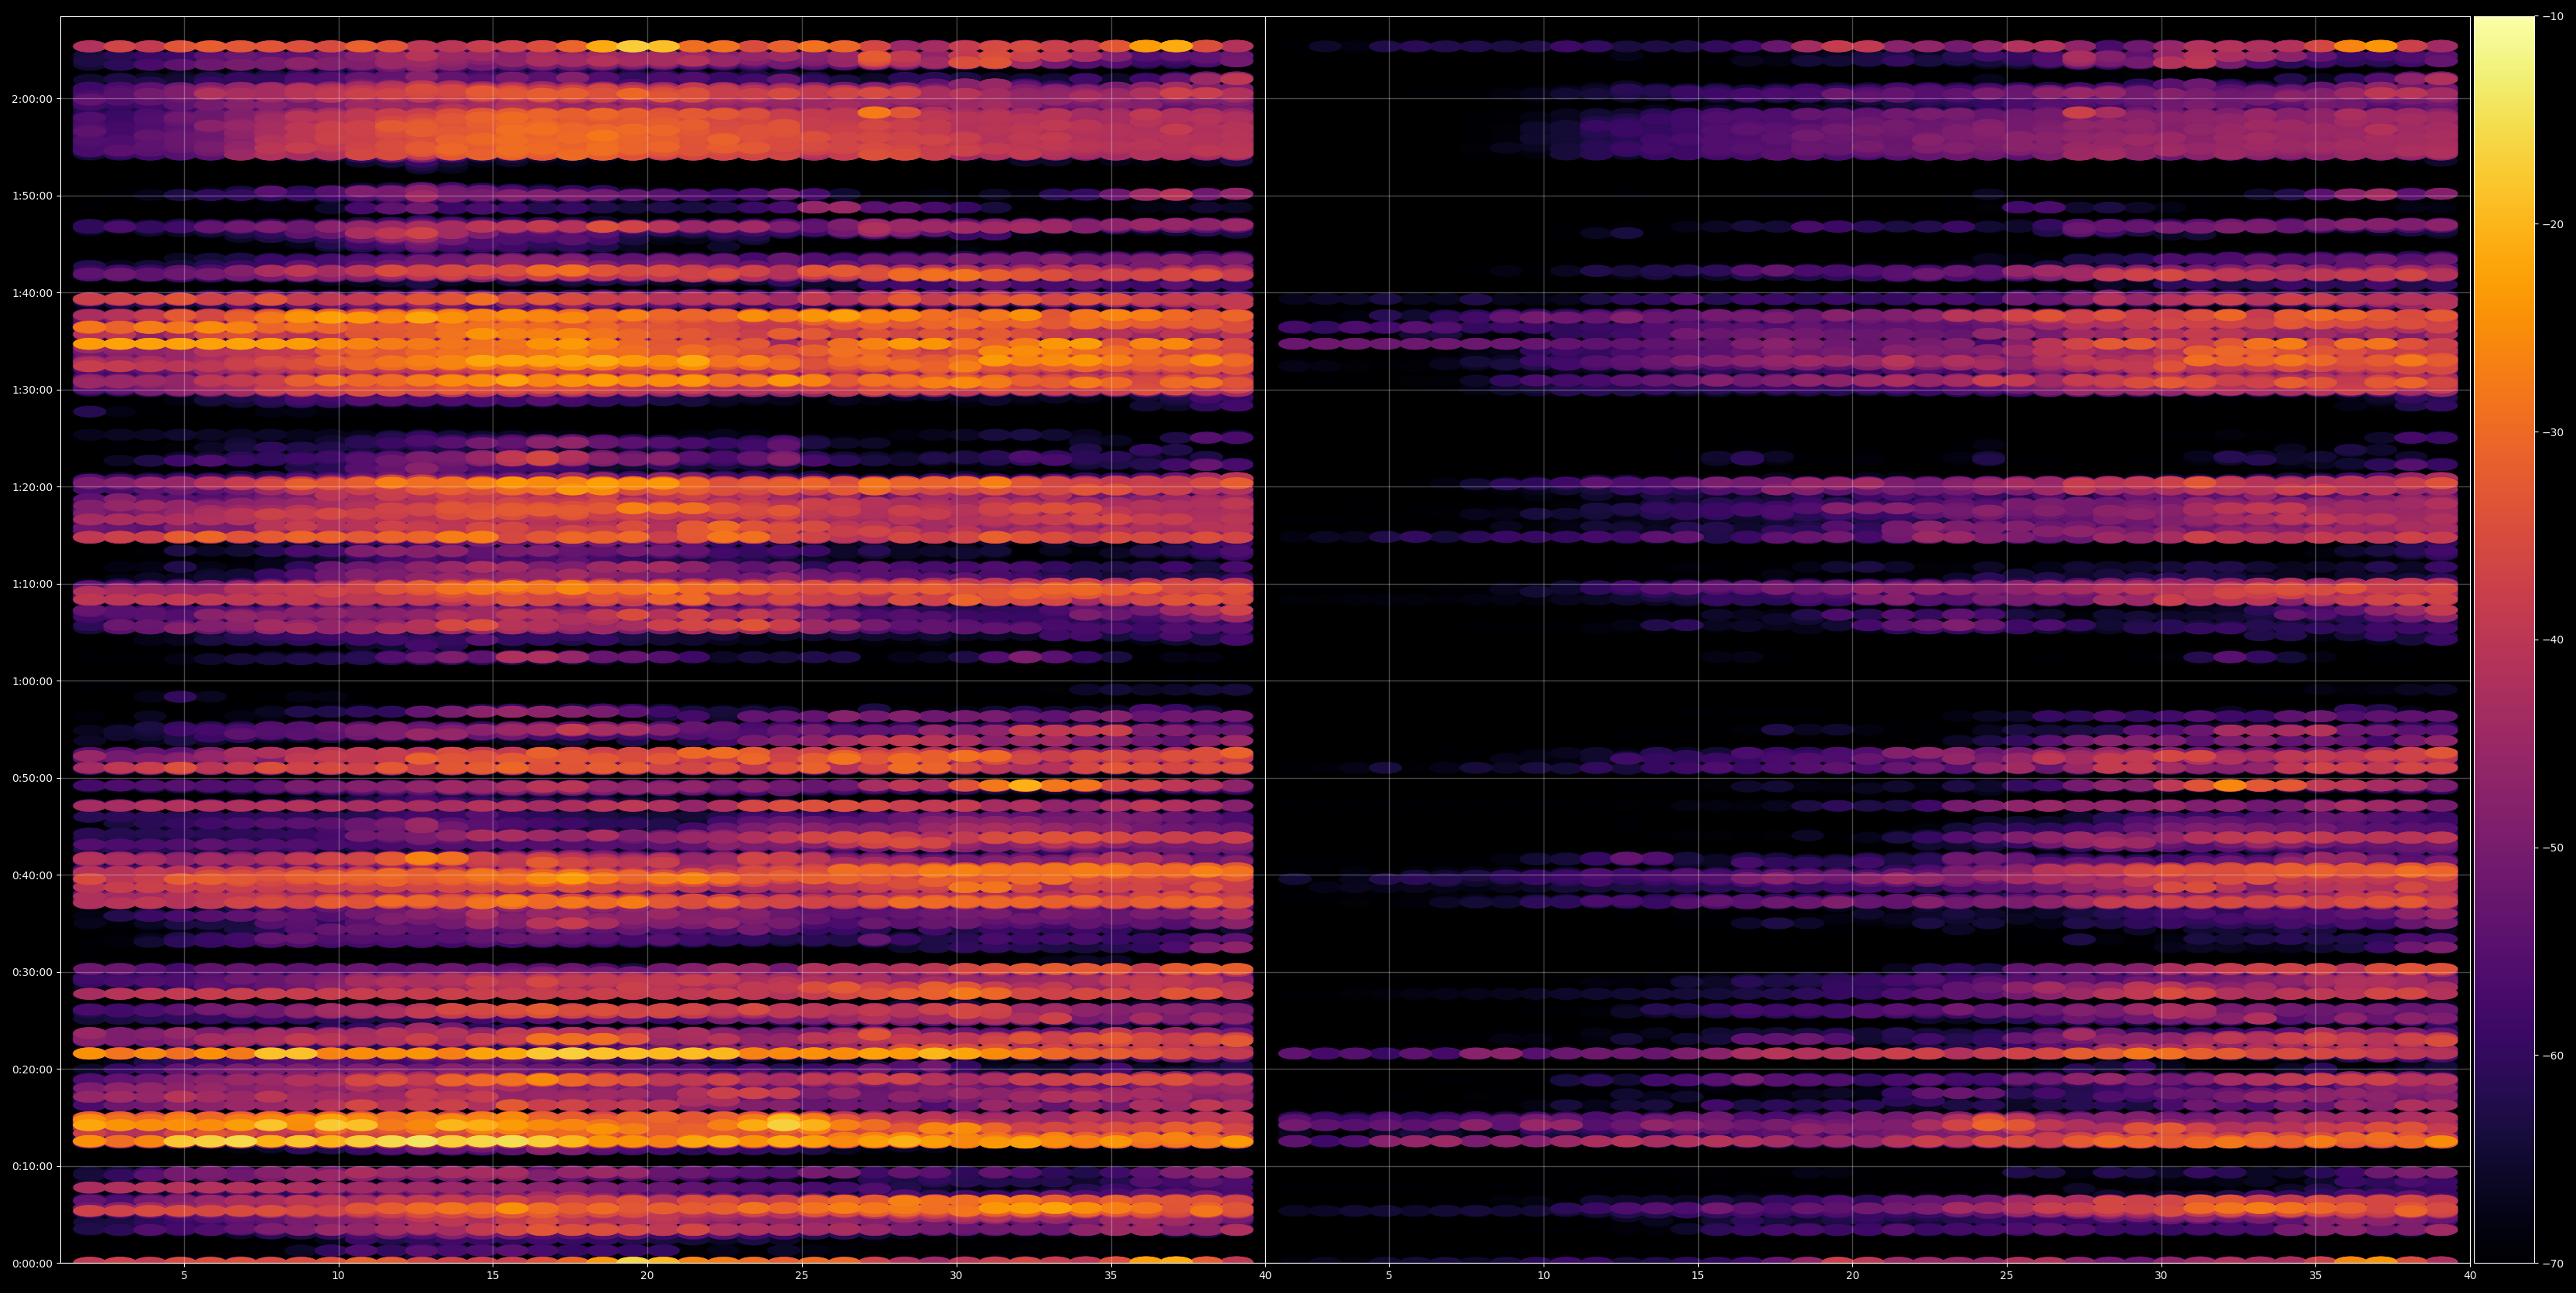Click x-axis label 10 of the right heatmap
The image size is (2576, 1293).
pos(1543,1276)
